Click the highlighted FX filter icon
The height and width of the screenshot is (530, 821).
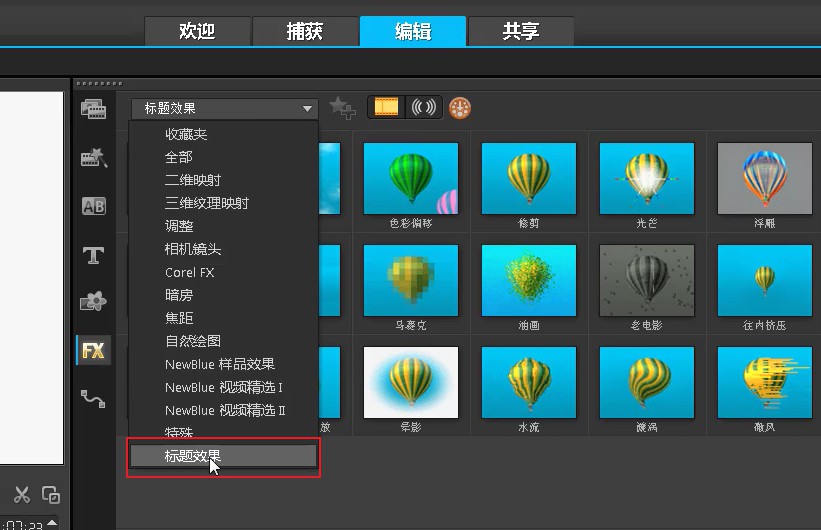pos(93,350)
